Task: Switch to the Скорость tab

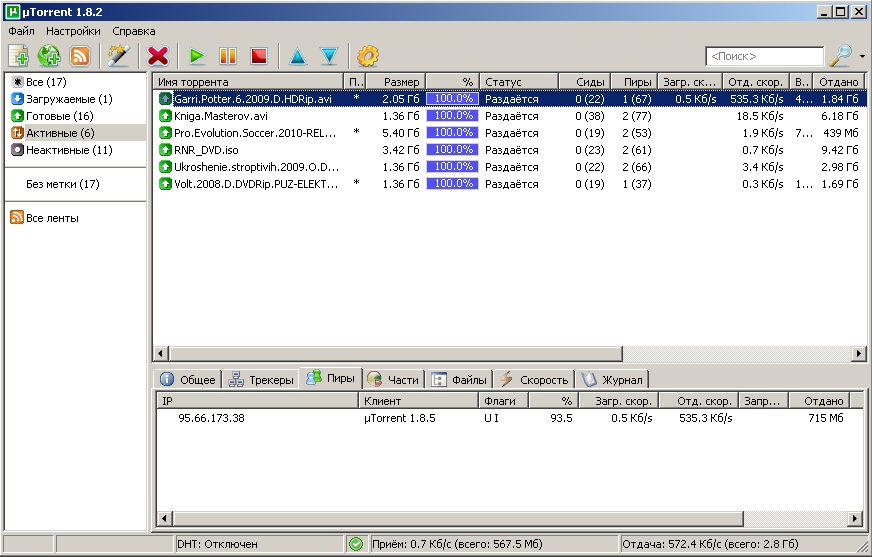Action: point(534,380)
